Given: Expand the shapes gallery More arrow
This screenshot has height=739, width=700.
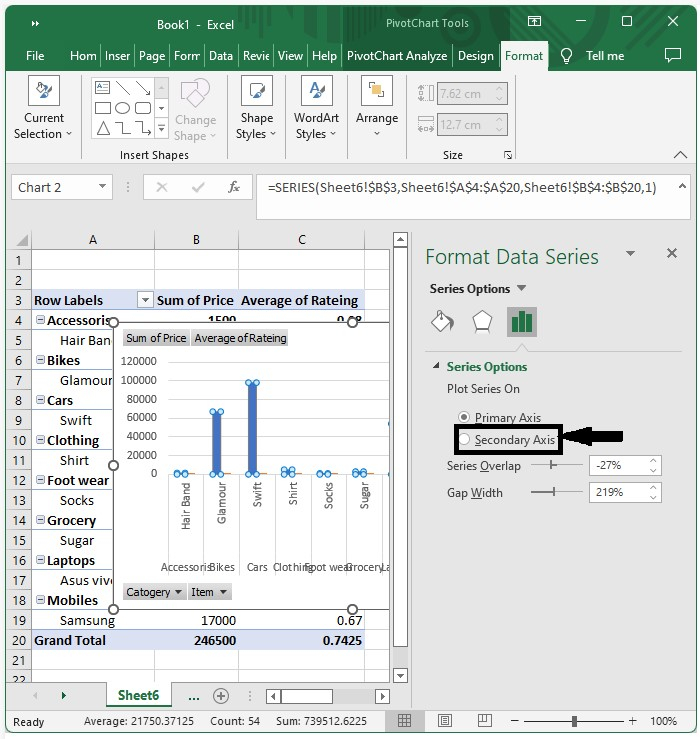Looking at the screenshot, I should pyautogui.click(x=161, y=128).
